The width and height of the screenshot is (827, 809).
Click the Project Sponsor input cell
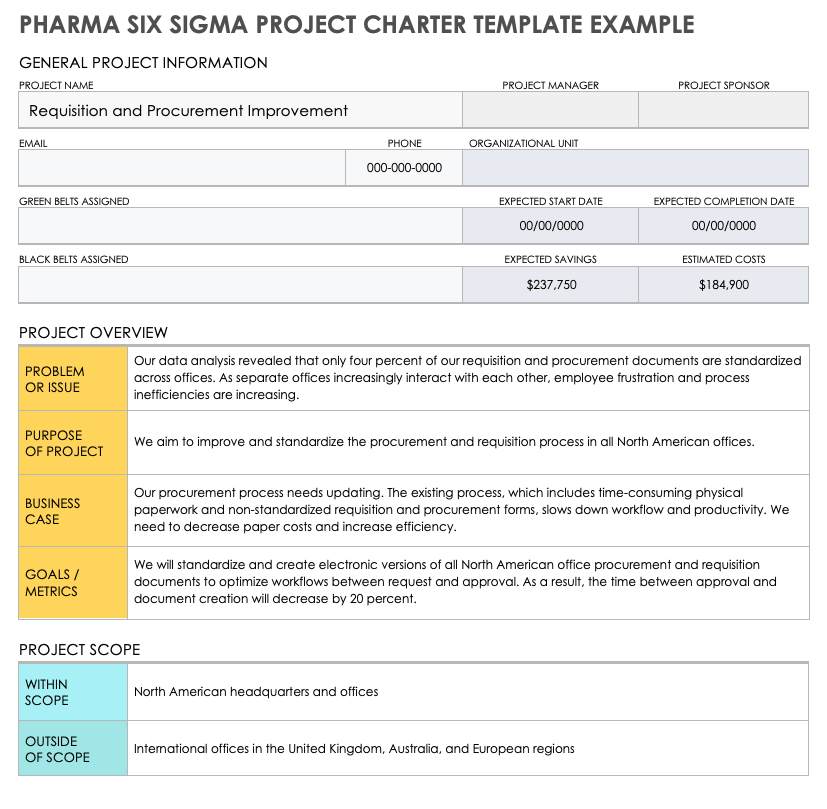(723, 111)
